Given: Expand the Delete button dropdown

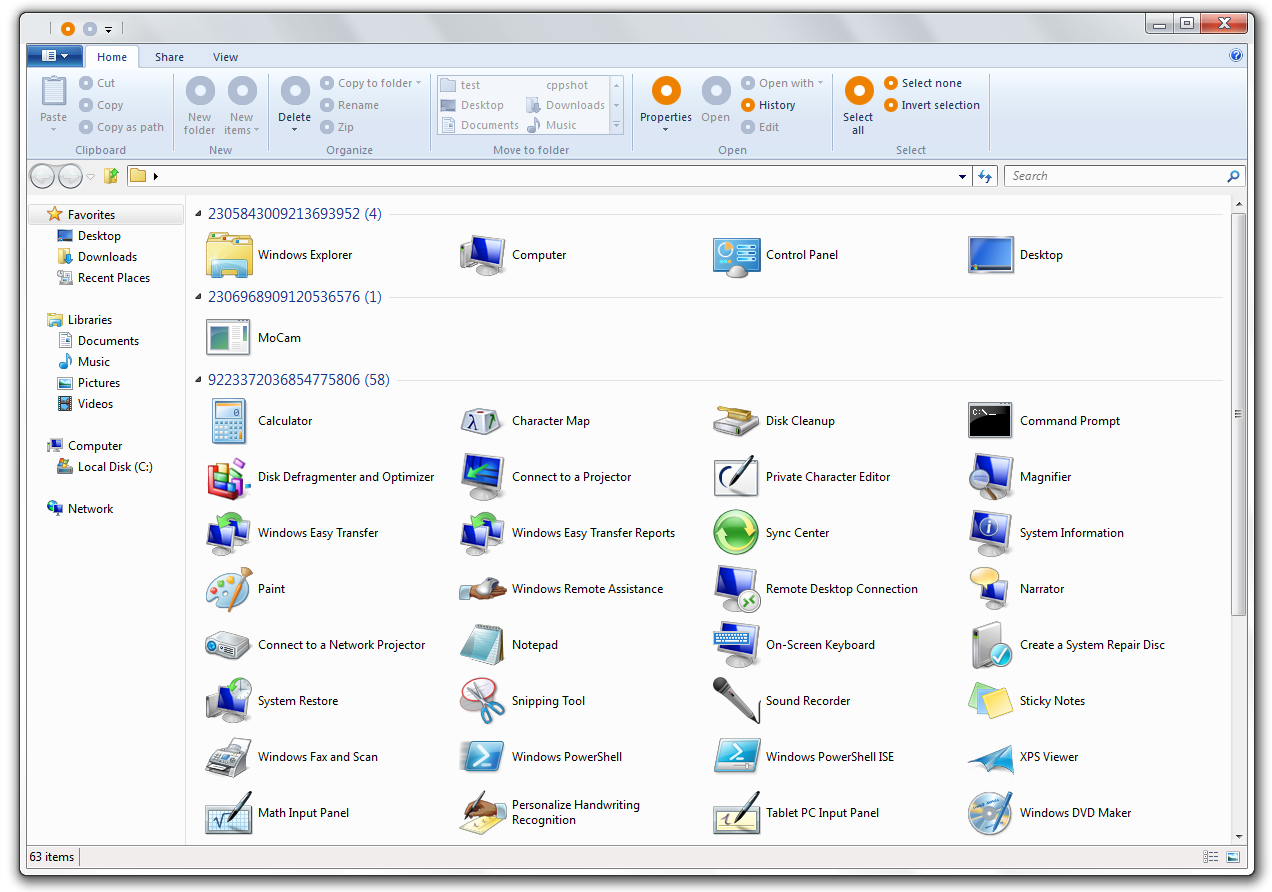Looking at the screenshot, I should click(x=294, y=130).
